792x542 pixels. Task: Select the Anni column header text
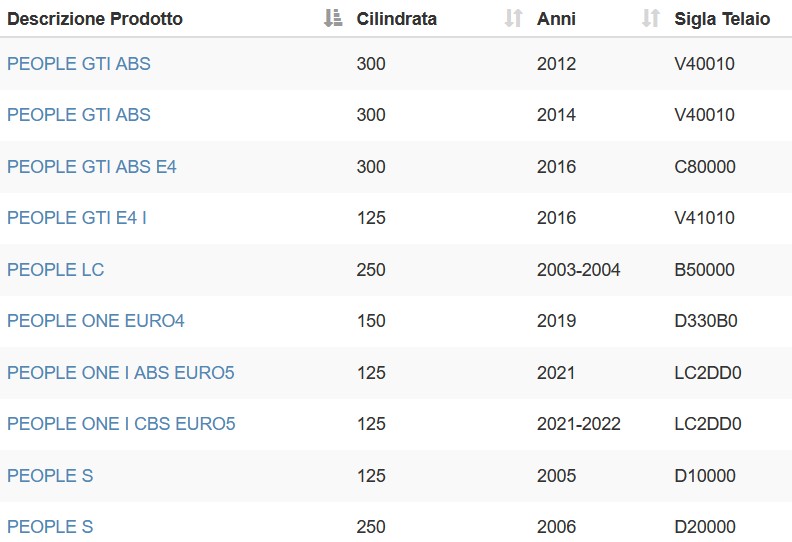(556, 19)
